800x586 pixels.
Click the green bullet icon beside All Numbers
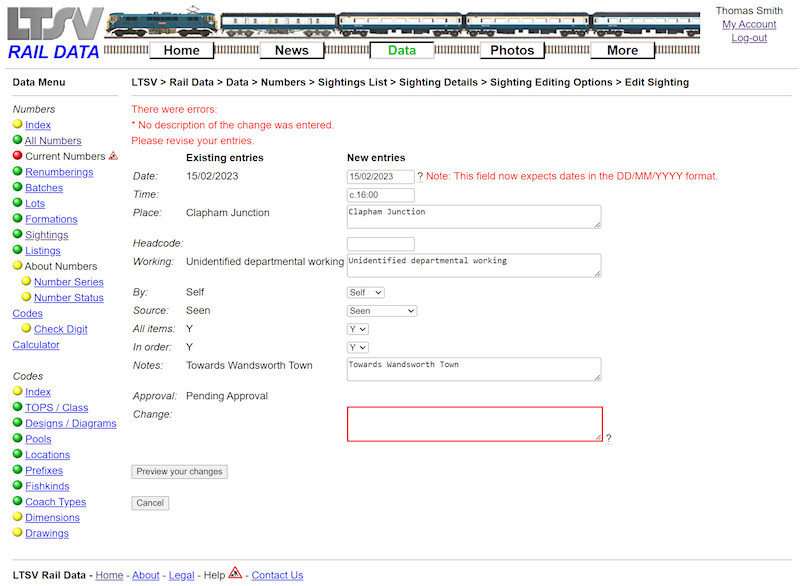(19, 140)
